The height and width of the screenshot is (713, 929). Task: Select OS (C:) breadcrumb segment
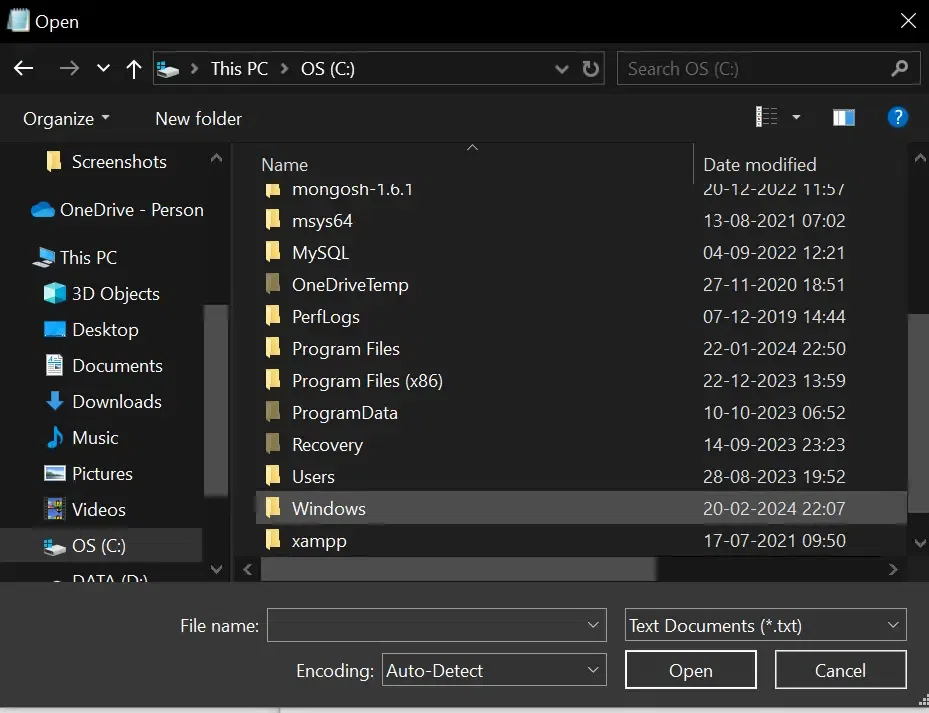[x=328, y=69]
